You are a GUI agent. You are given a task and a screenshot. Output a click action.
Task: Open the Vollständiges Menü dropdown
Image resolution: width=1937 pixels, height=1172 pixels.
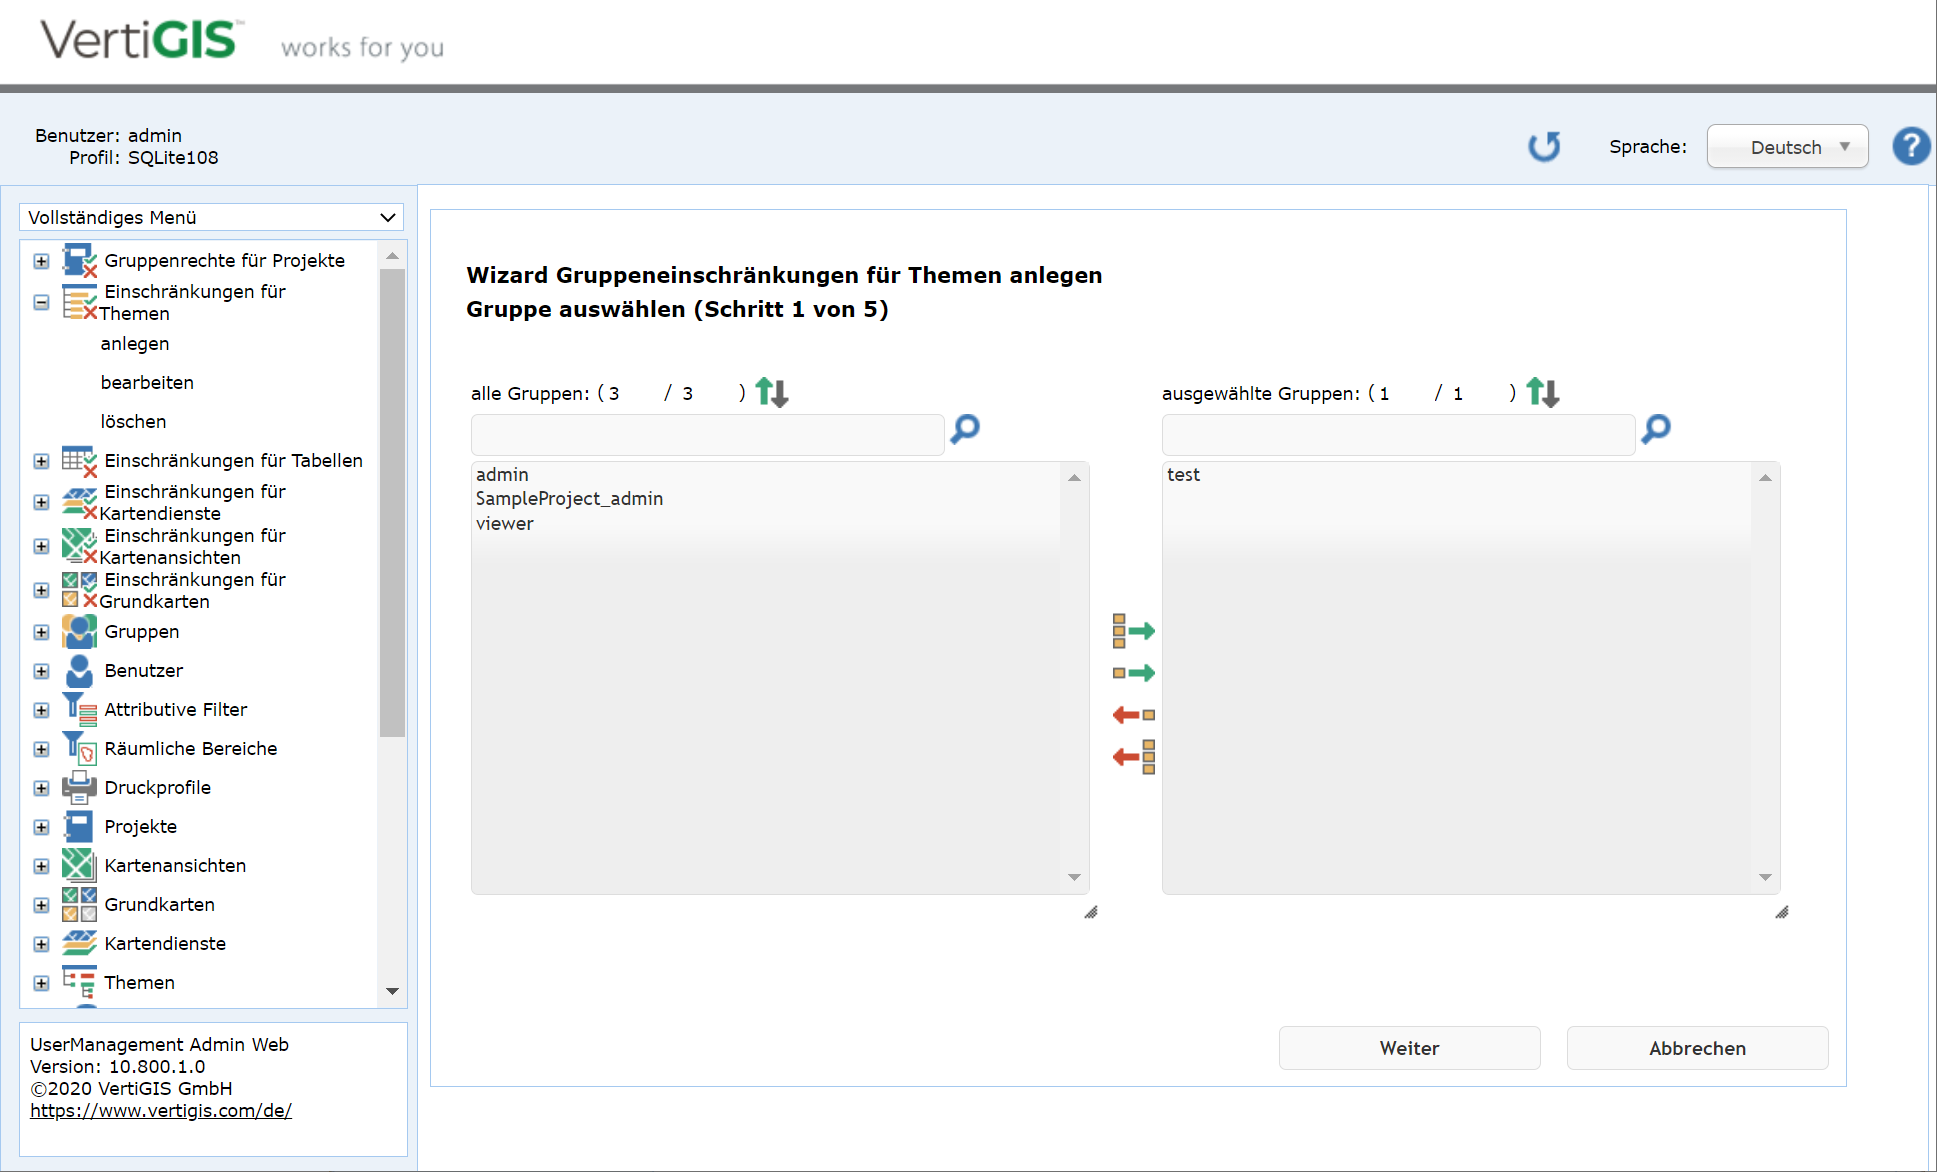click(211, 217)
